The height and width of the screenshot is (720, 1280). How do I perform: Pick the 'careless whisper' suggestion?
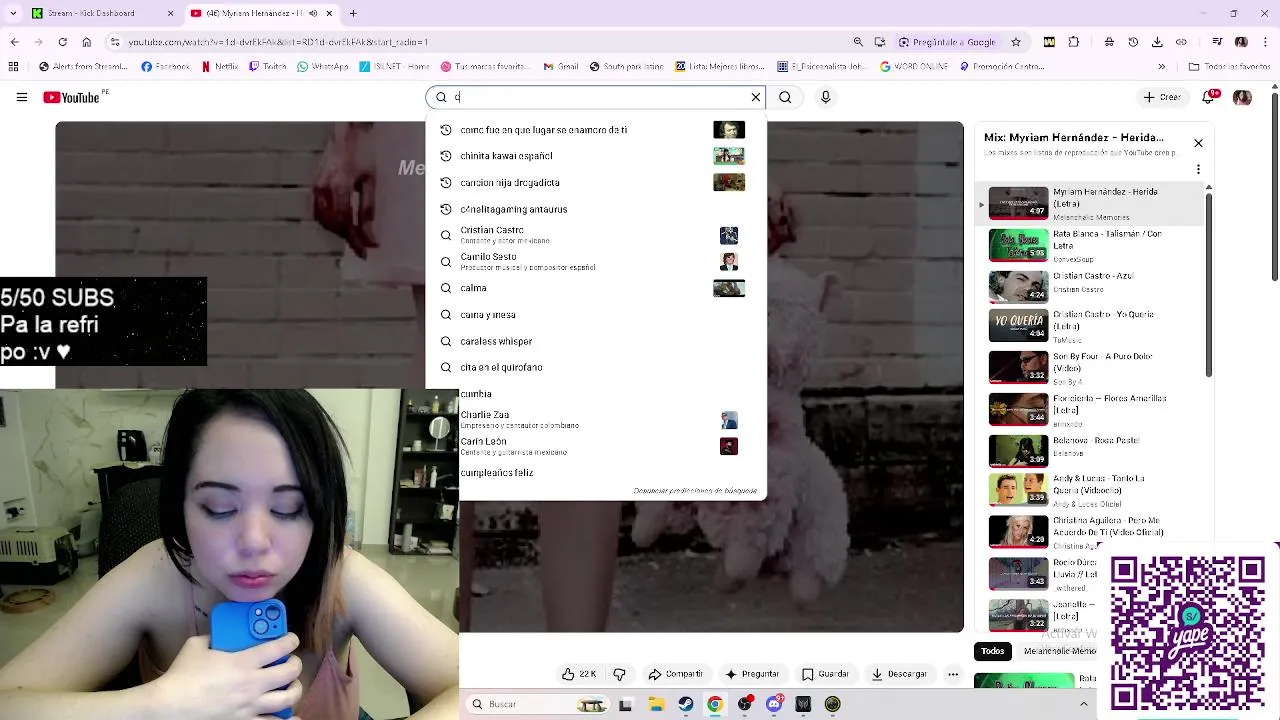tap(595, 341)
